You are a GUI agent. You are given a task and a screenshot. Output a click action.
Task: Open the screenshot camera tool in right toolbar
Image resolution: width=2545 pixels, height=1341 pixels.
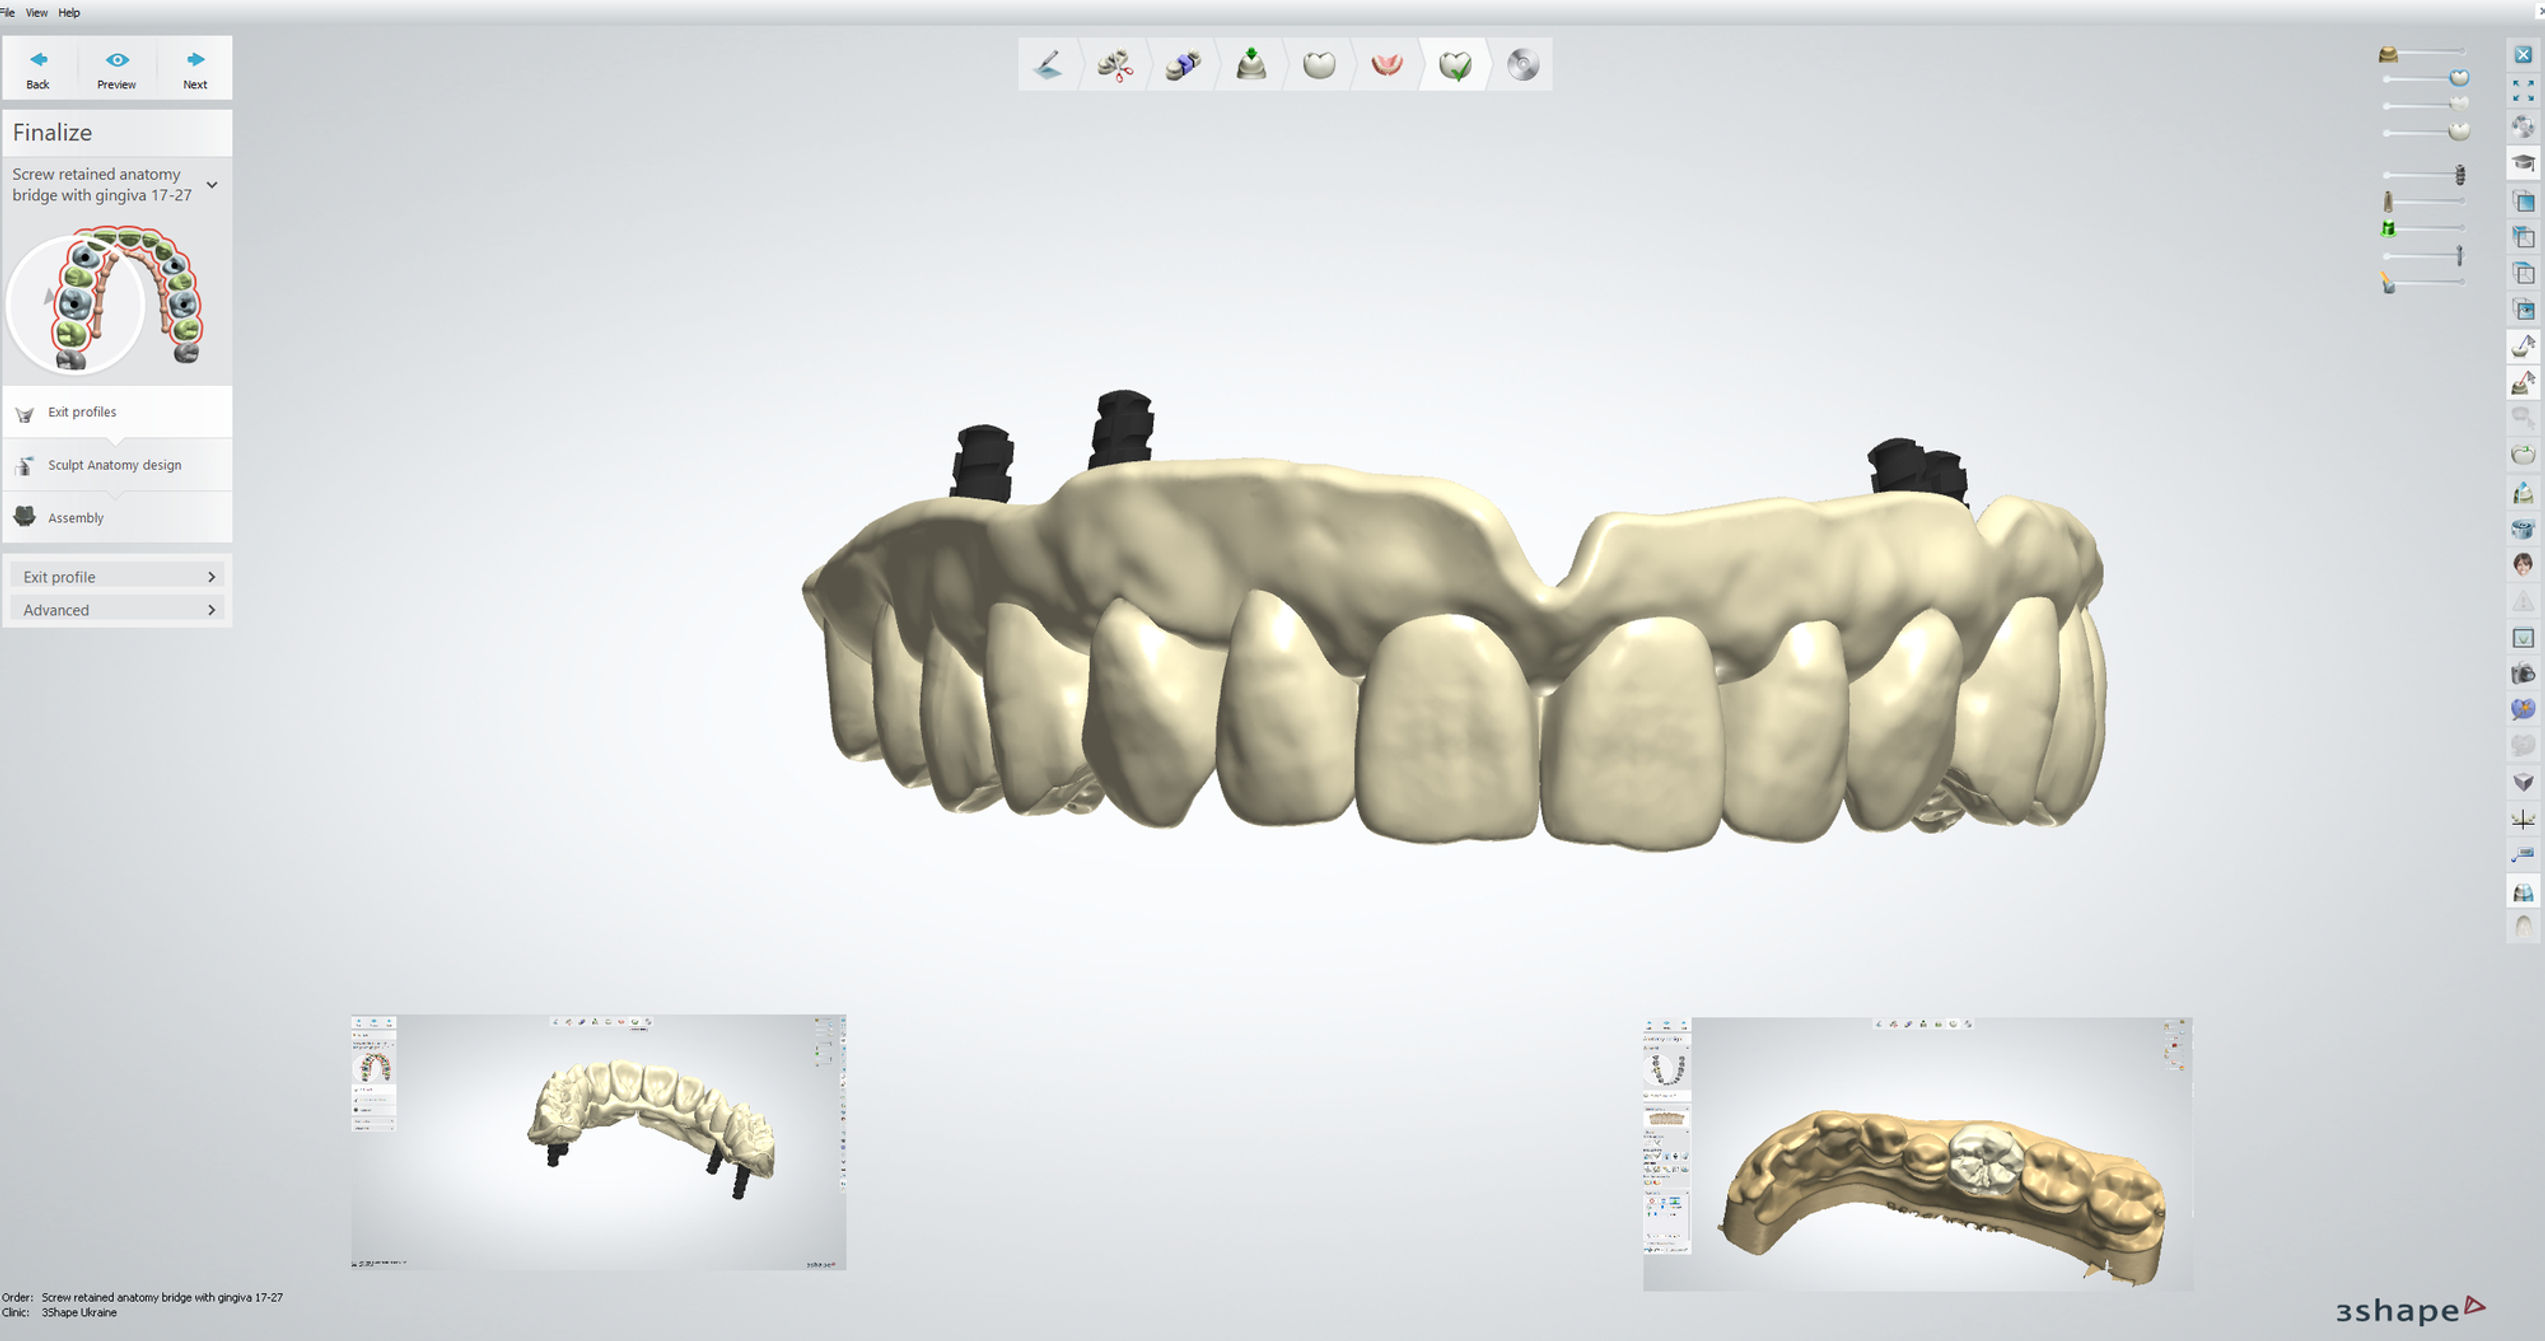click(2521, 673)
